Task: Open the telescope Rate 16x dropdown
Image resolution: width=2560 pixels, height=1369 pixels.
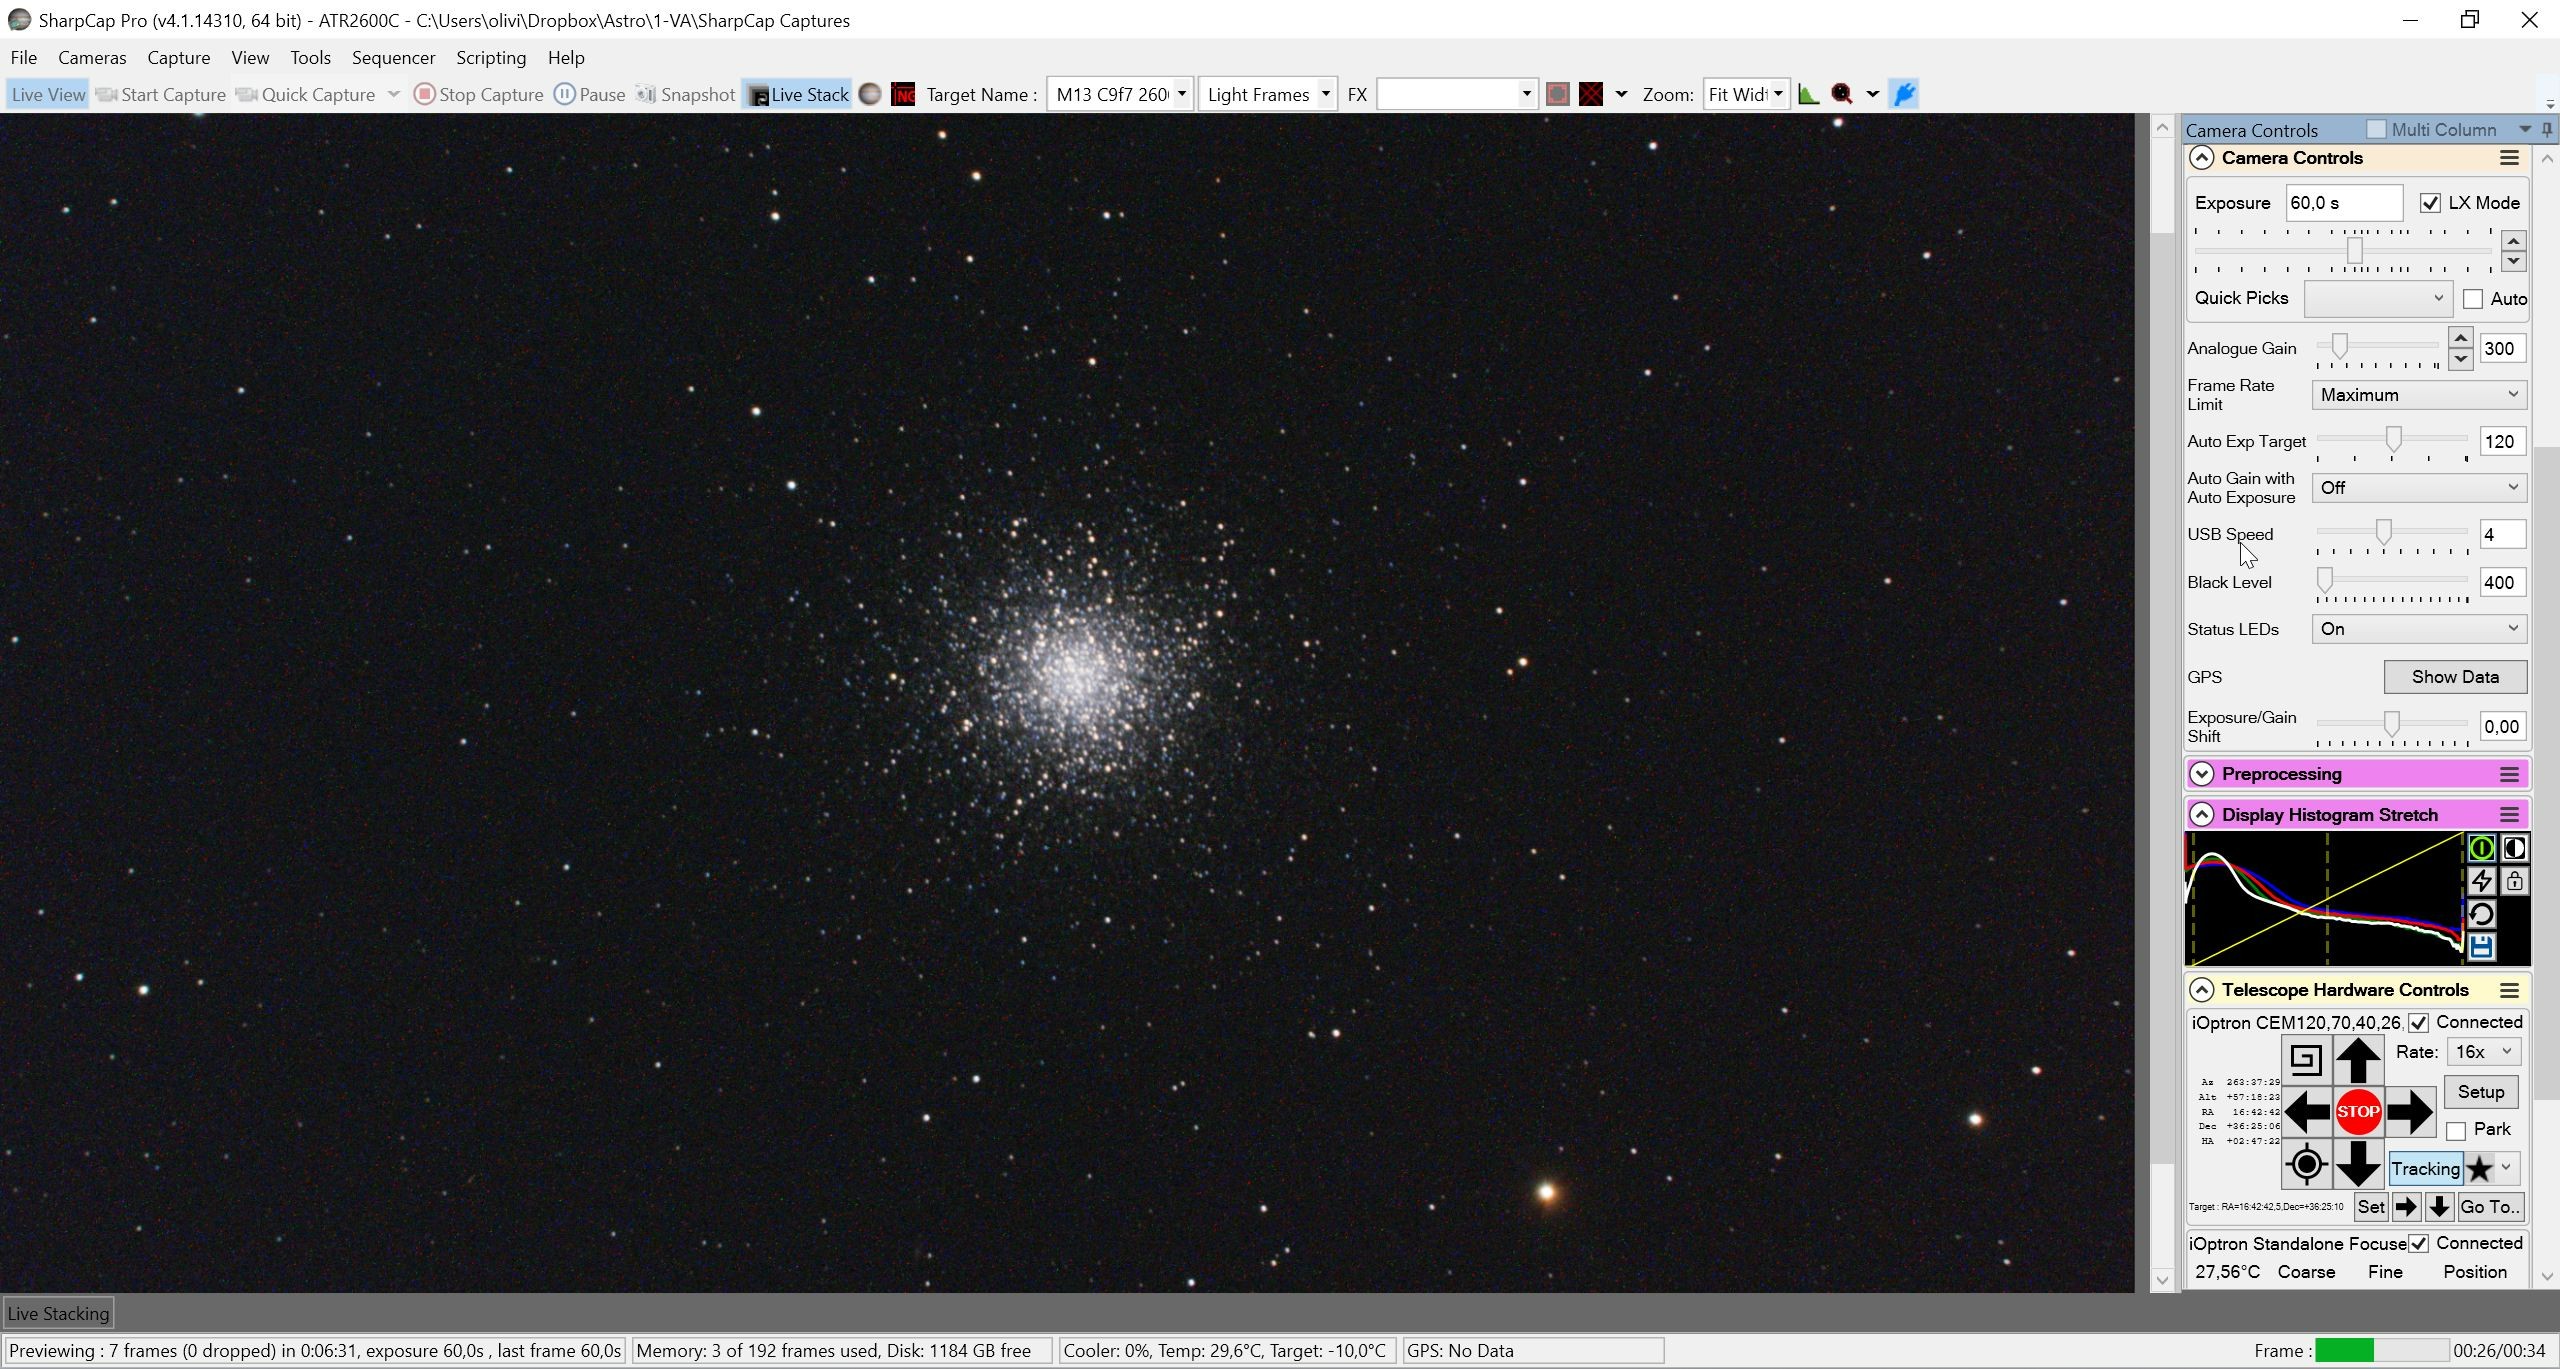Action: pyautogui.click(x=2483, y=1052)
